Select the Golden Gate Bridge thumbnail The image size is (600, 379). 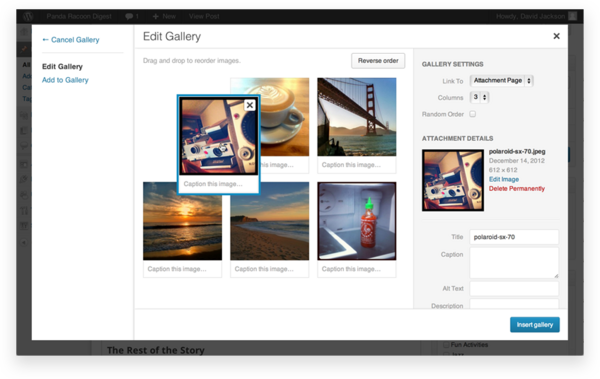pos(357,117)
